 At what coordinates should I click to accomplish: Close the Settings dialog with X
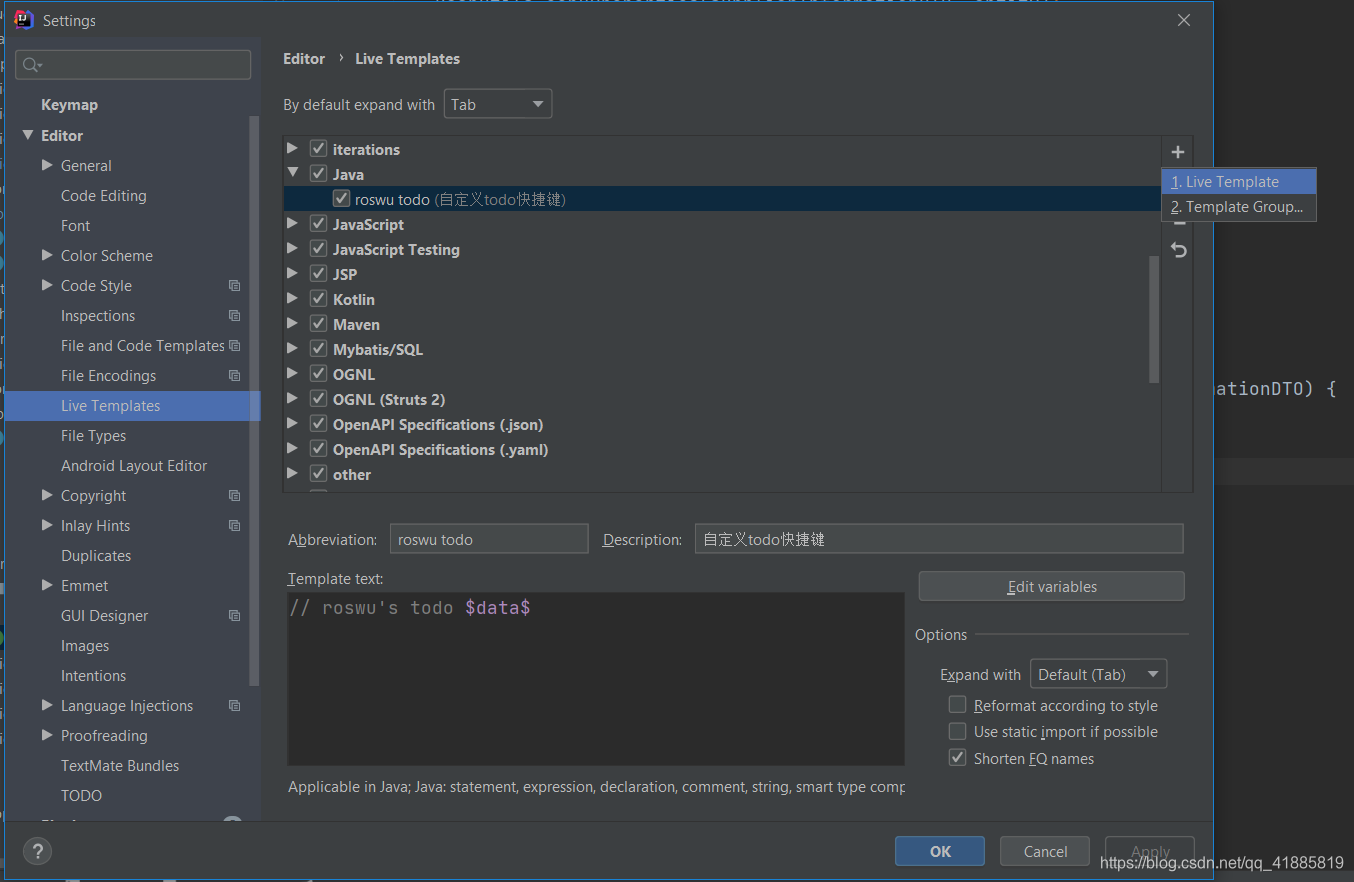pos(1184,20)
